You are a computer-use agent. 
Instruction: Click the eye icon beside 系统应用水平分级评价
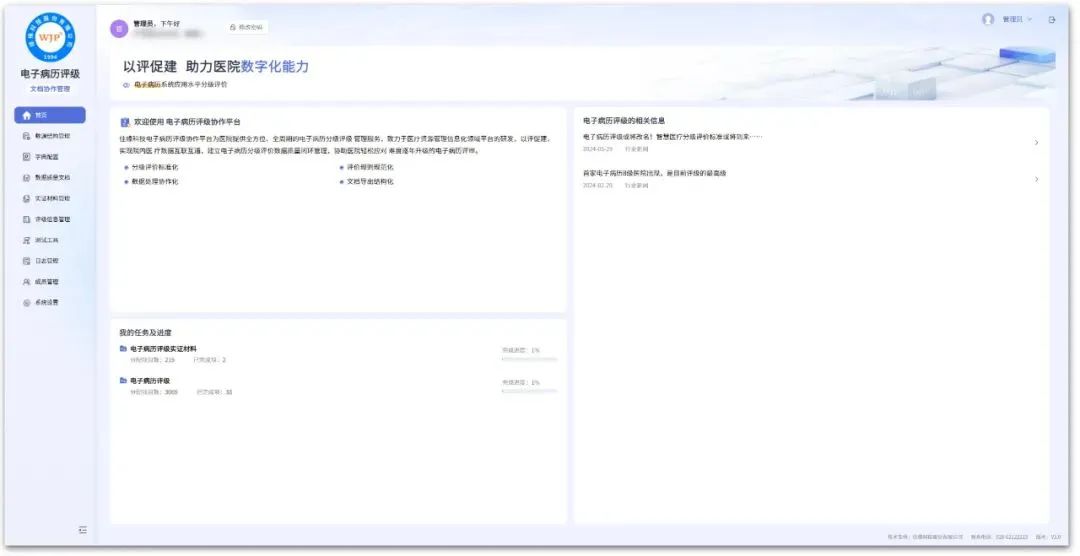(126, 85)
